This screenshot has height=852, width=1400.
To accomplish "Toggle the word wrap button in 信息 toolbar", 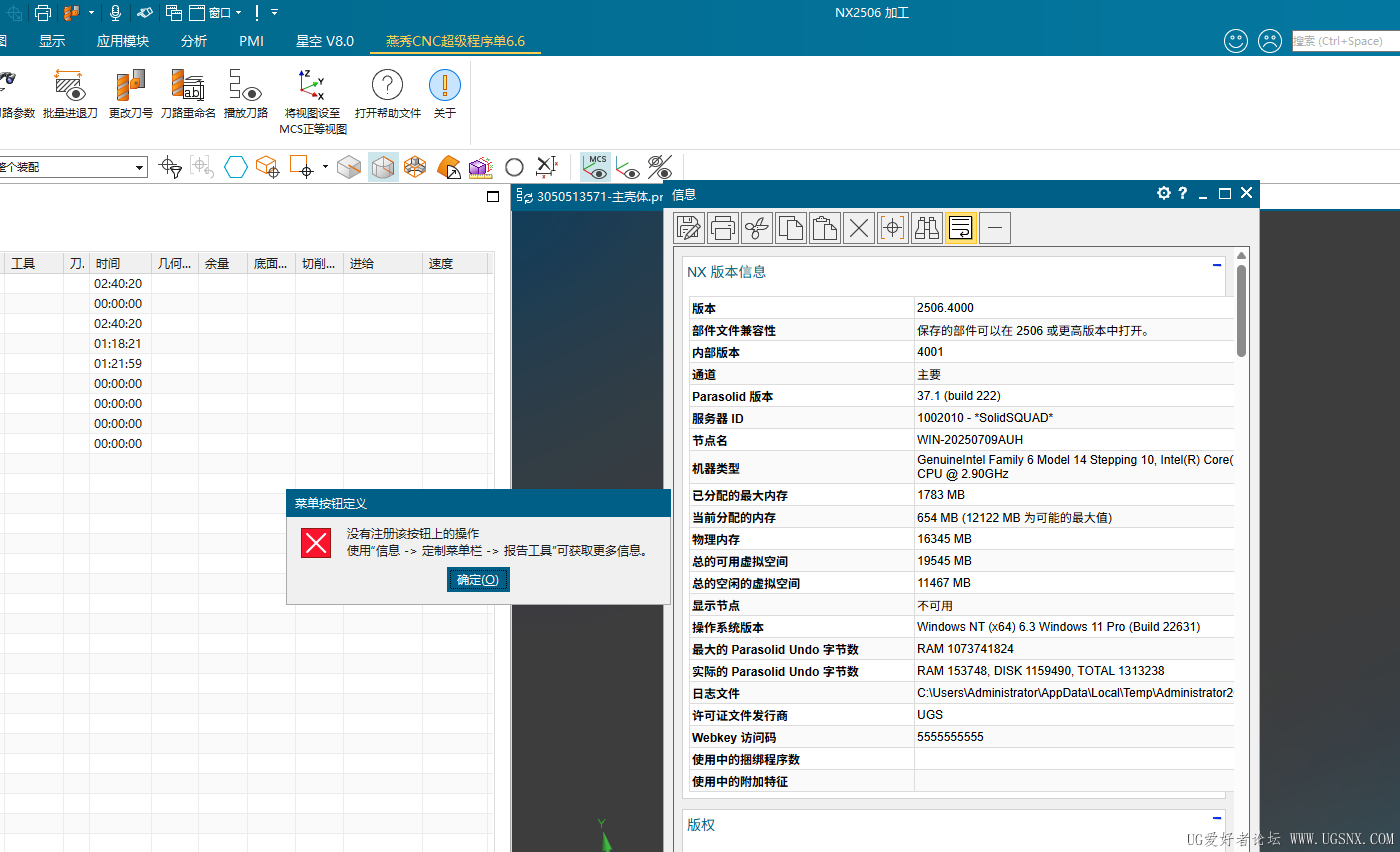I will pyautogui.click(x=961, y=229).
